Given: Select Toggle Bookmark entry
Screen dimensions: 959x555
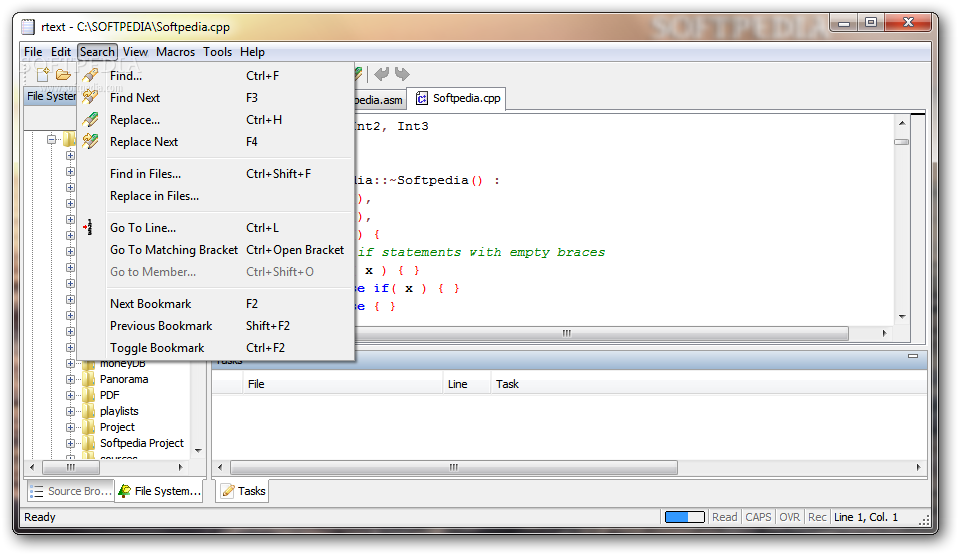Looking at the screenshot, I should click(x=216, y=348).
